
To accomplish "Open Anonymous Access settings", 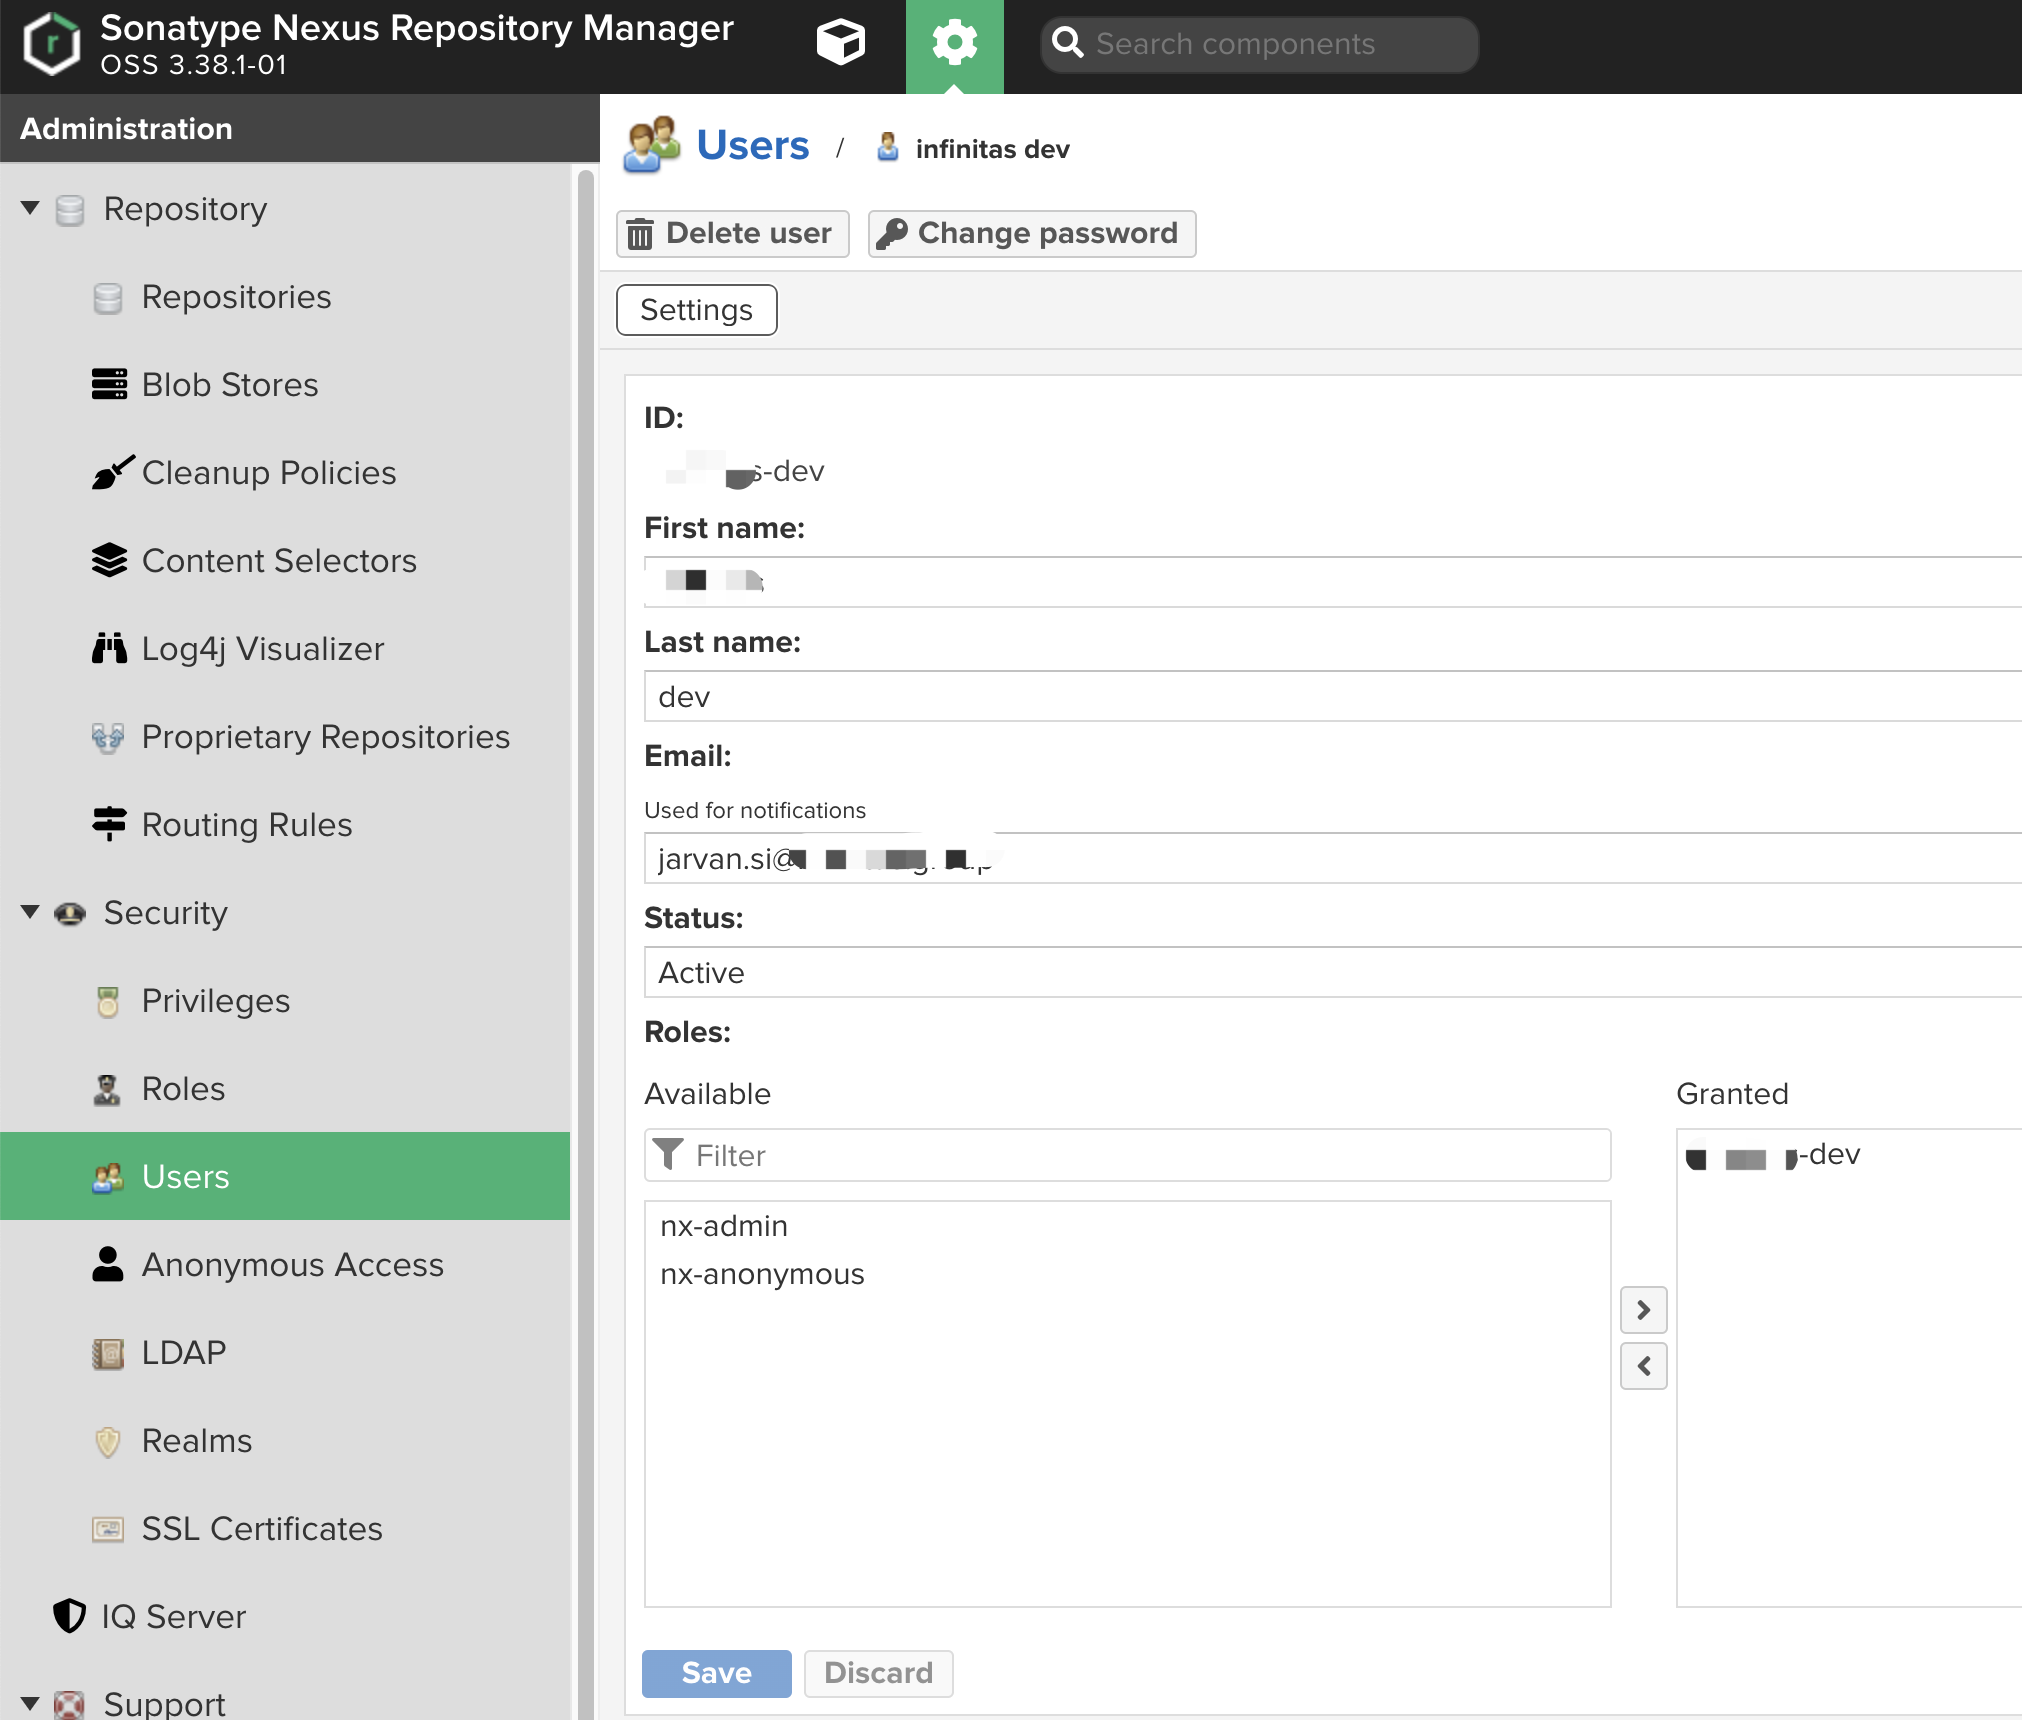I will 285,1265.
